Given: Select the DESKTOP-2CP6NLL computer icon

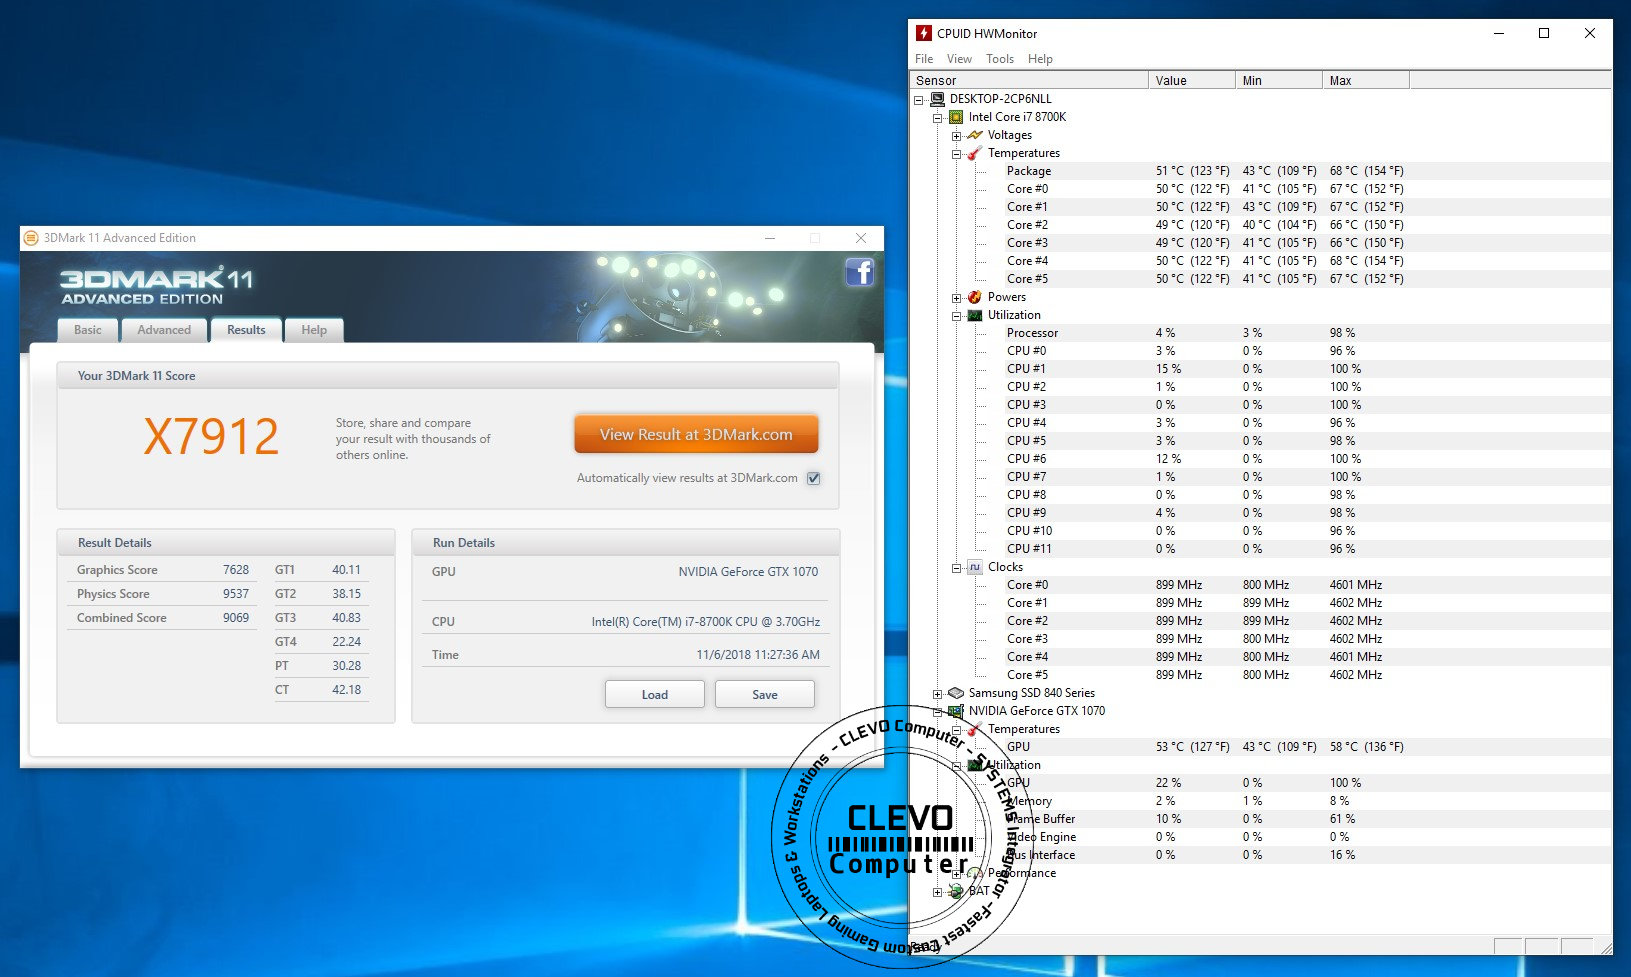Looking at the screenshot, I should click(x=937, y=99).
